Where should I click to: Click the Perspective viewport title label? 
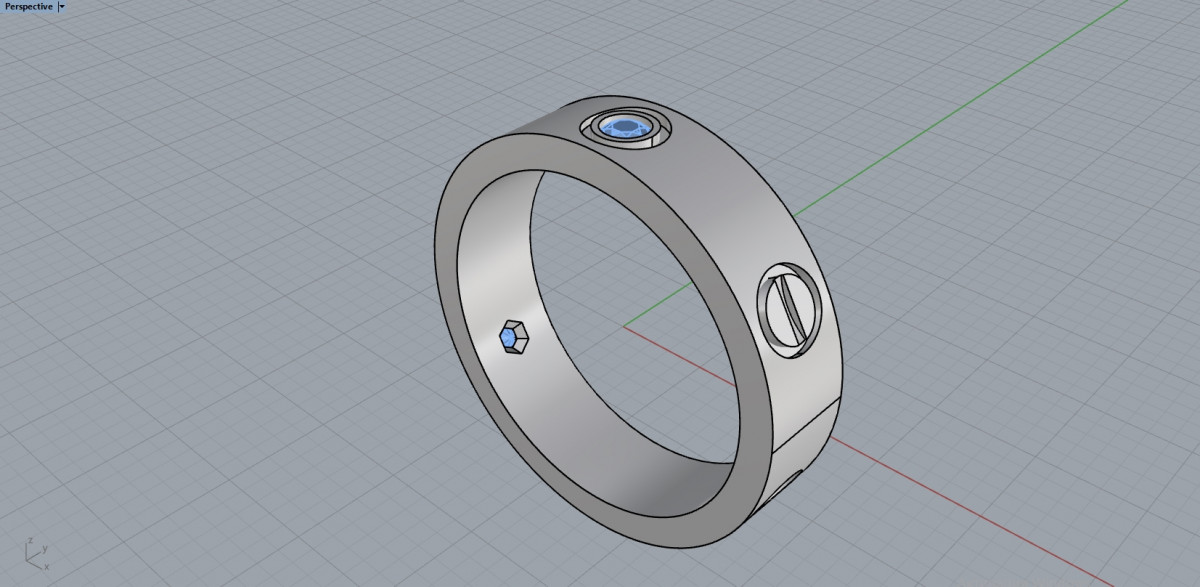click(x=28, y=6)
